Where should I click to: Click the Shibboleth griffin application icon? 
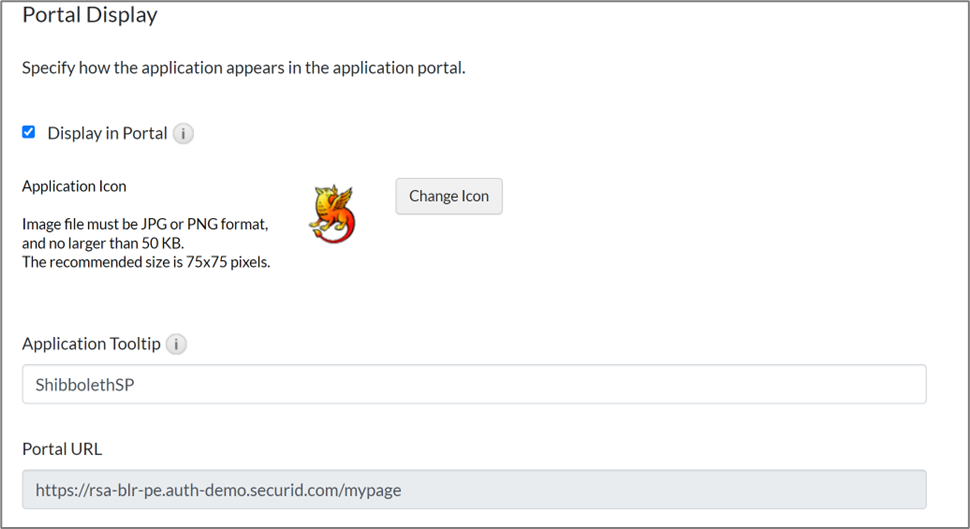[x=333, y=213]
